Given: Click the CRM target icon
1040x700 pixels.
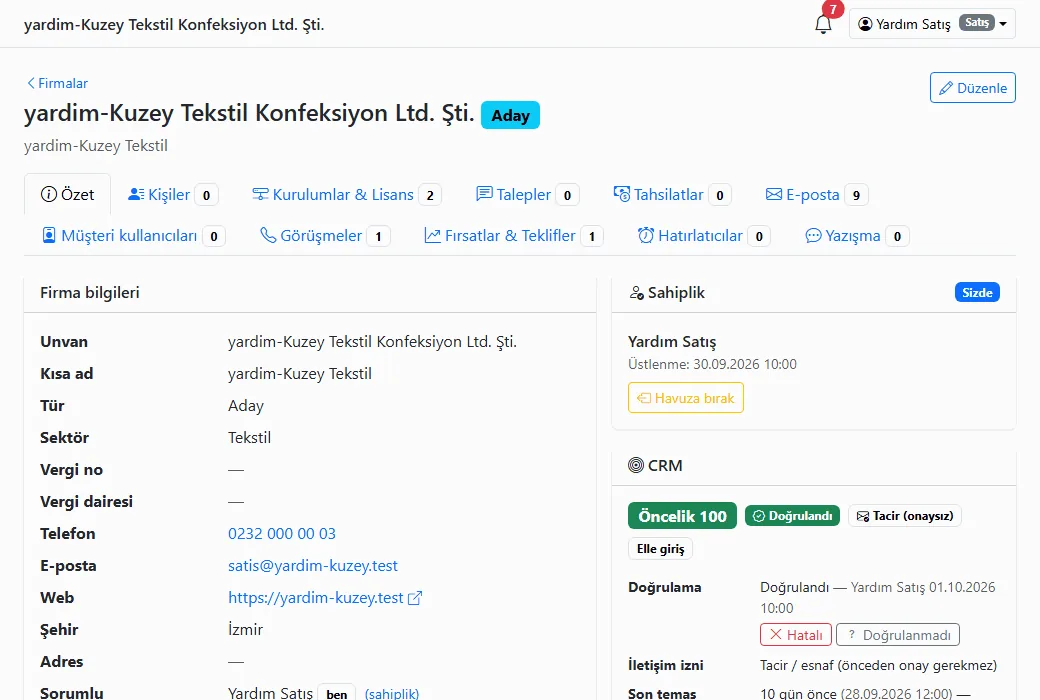Looking at the screenshot, I should (x=636, y=465).
